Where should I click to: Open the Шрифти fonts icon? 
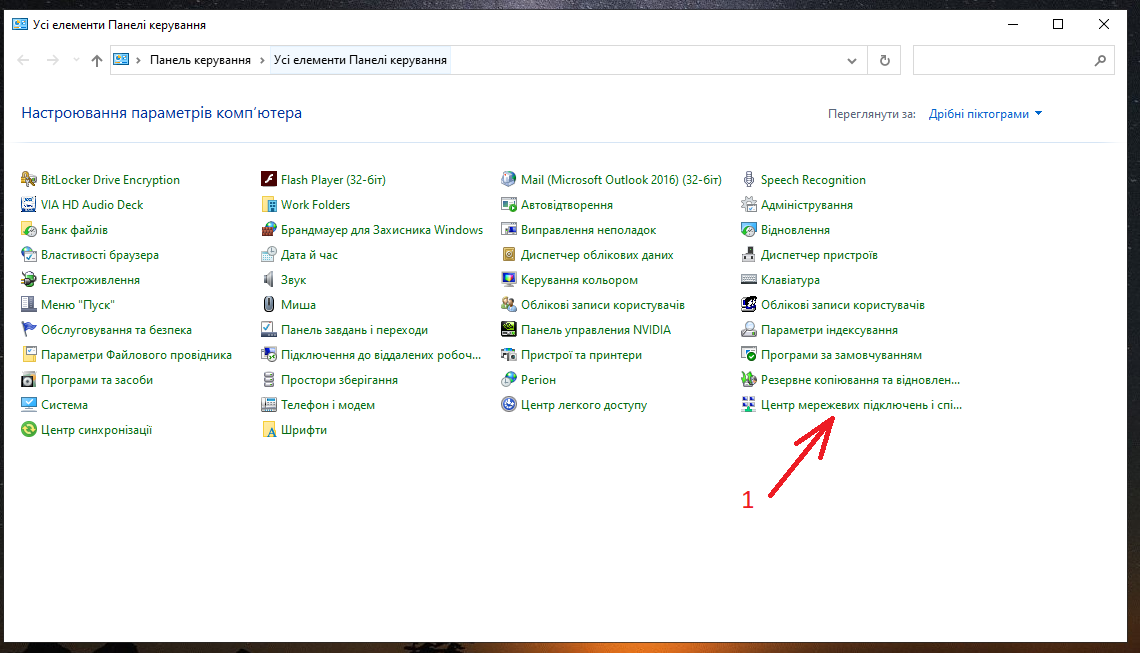(269, 430)
